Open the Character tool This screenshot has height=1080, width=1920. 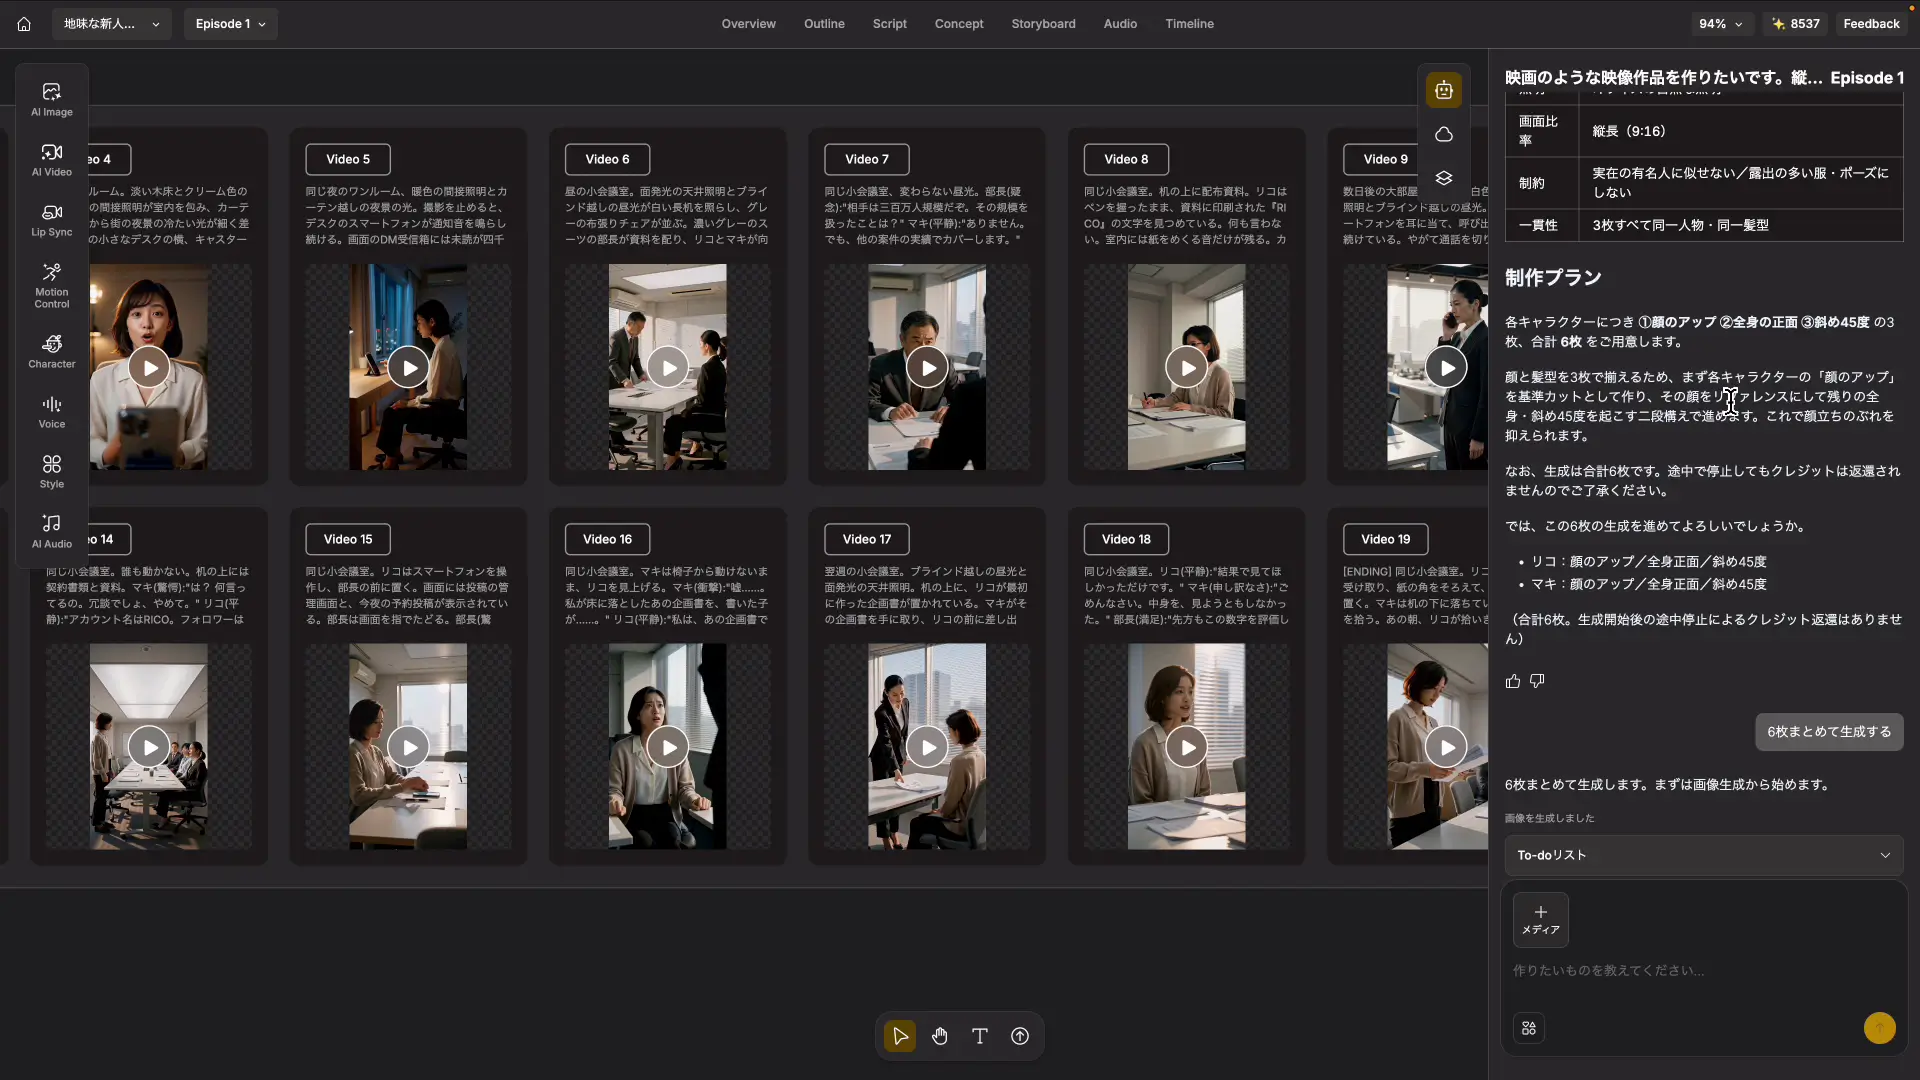click(52, 352)
